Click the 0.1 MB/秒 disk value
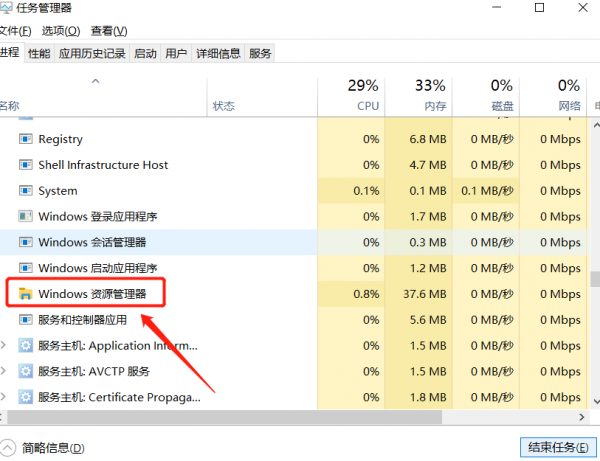Viewport: 600px width, 461px height. coord(487,191)
